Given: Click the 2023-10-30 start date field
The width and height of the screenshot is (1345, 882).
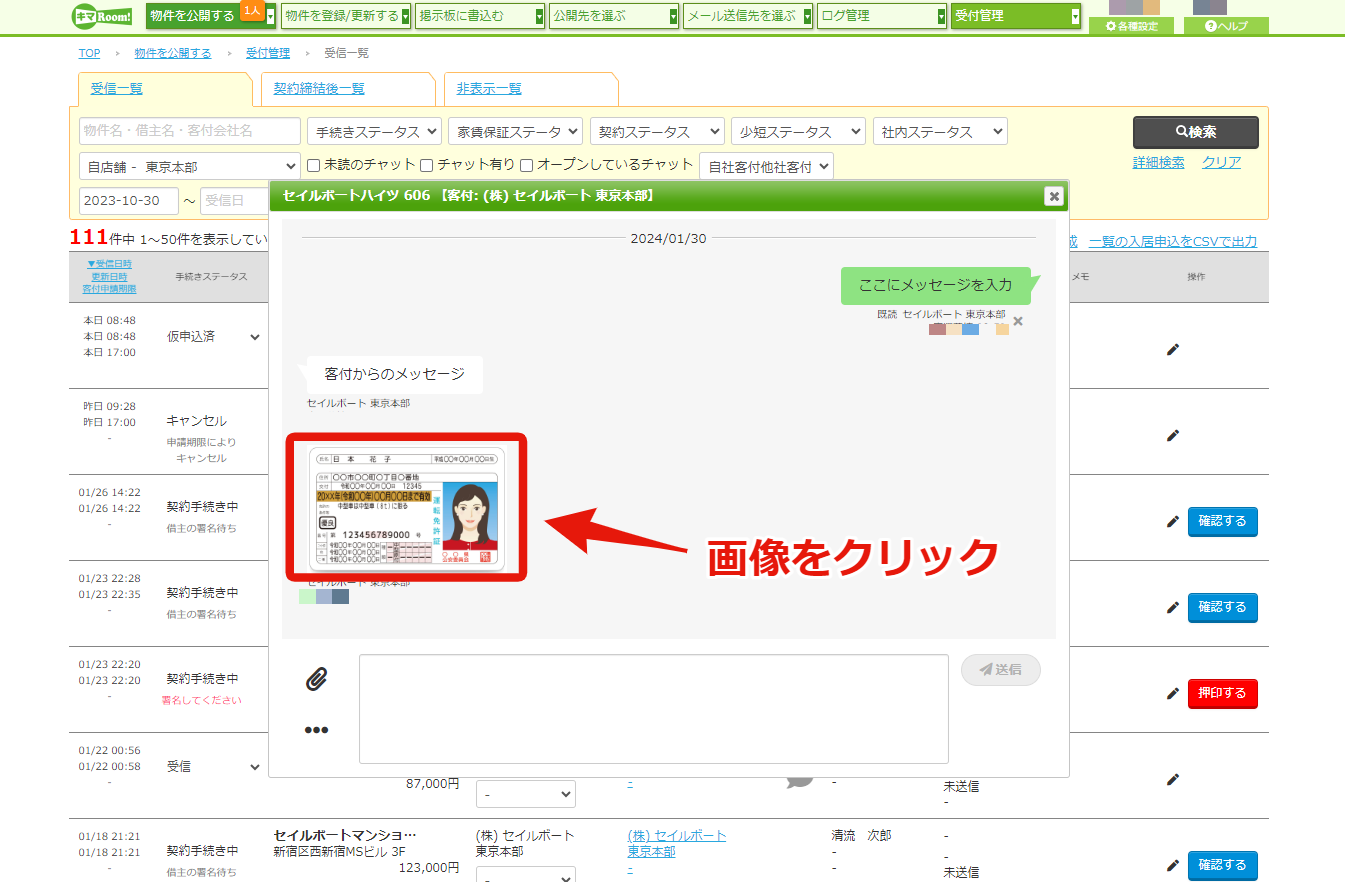Looking at the screenshot, I should click(129, 201).
